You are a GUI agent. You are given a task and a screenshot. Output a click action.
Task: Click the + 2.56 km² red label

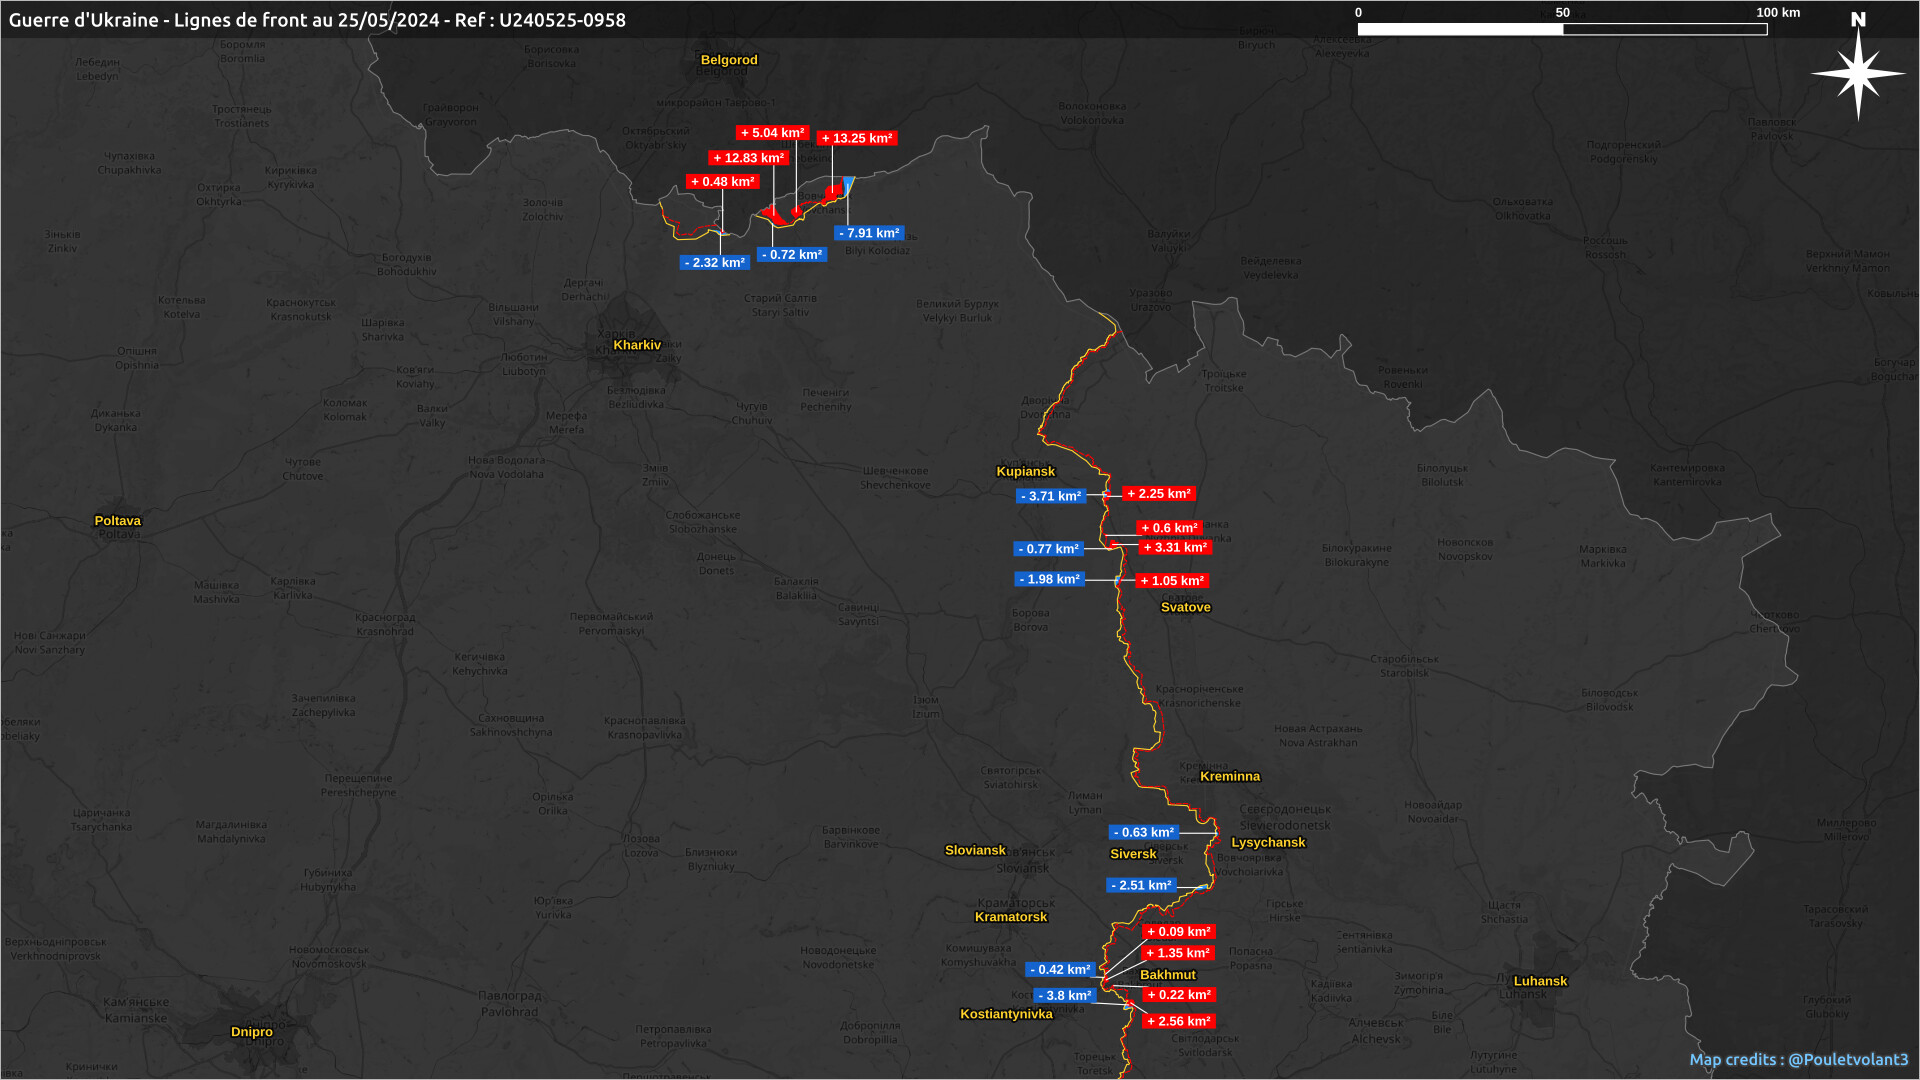pyautogui.click(x=1179, y=1022)
